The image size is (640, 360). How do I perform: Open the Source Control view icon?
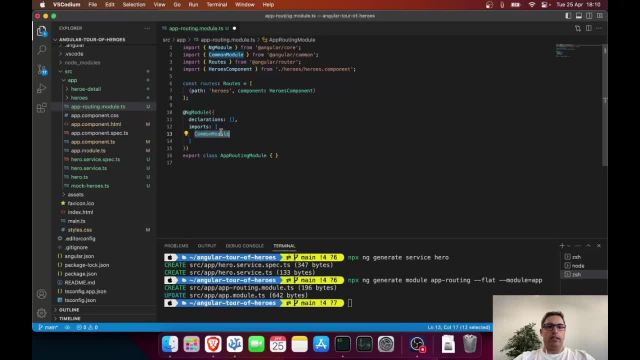(42, 70)
